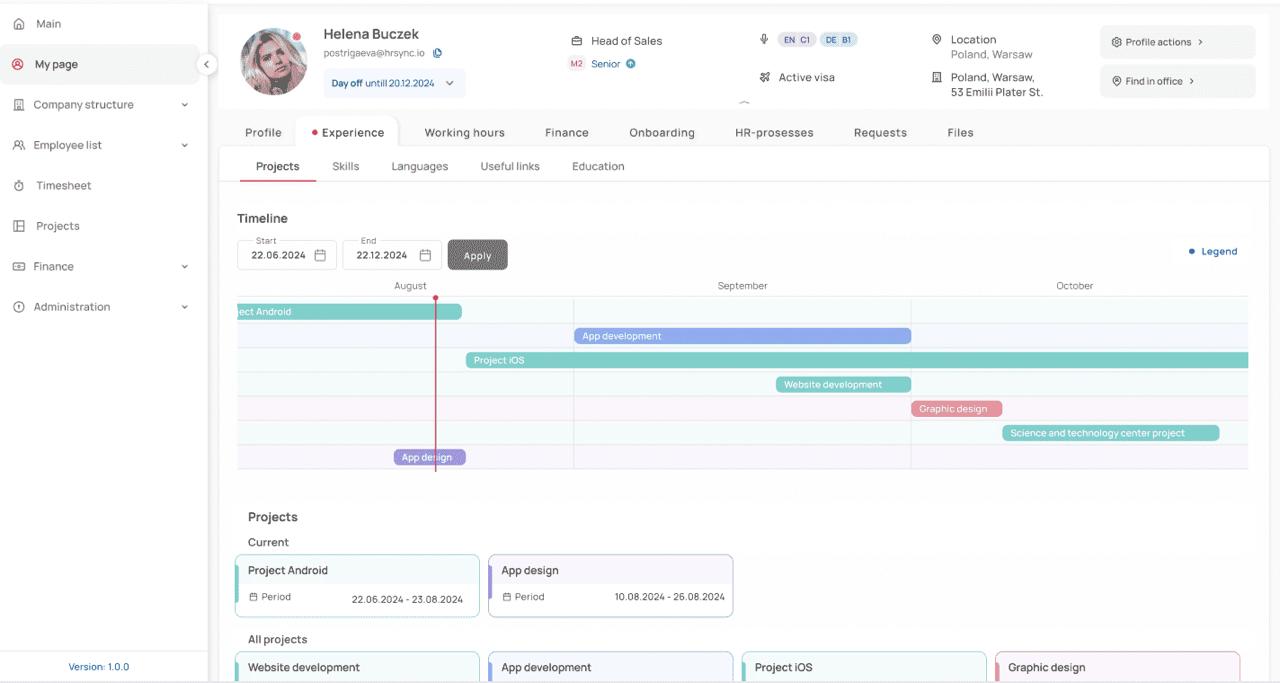Click info icon next to Senior
The height and width of the screenshot is (683, 1280).
coord(631,64)
